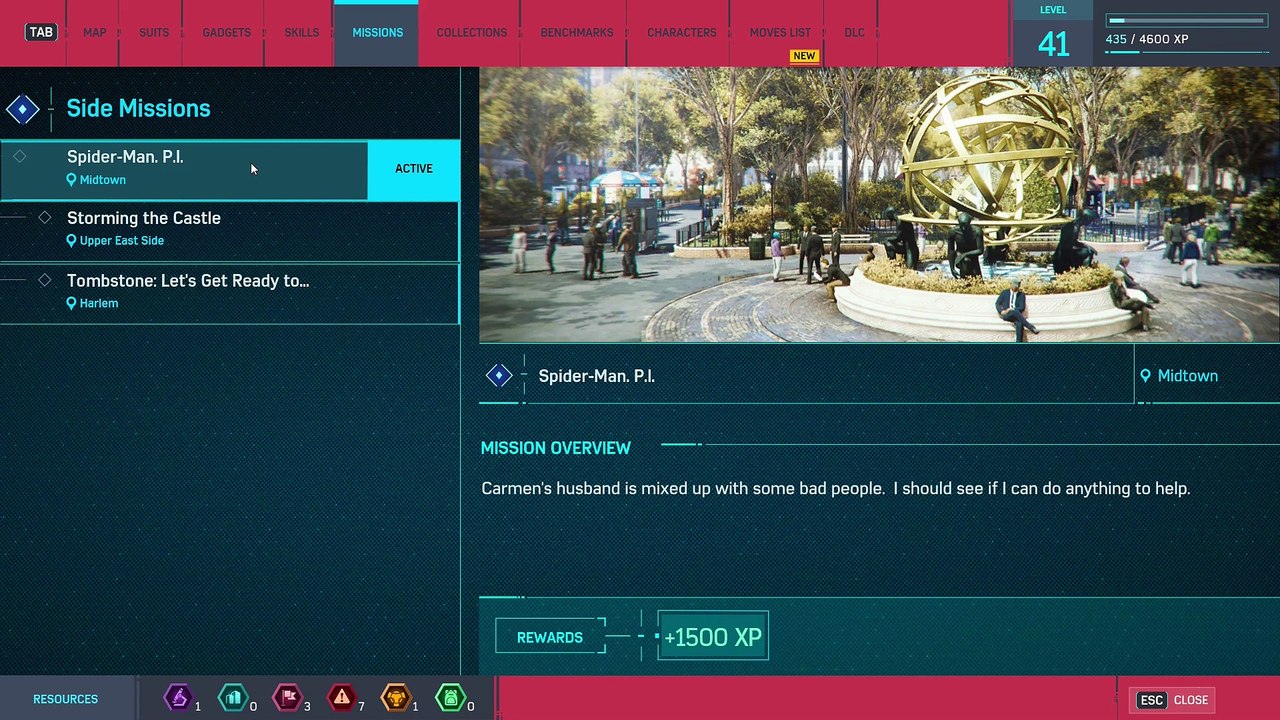Click Midtown location pin in details panel

[x=1145, y=376]
